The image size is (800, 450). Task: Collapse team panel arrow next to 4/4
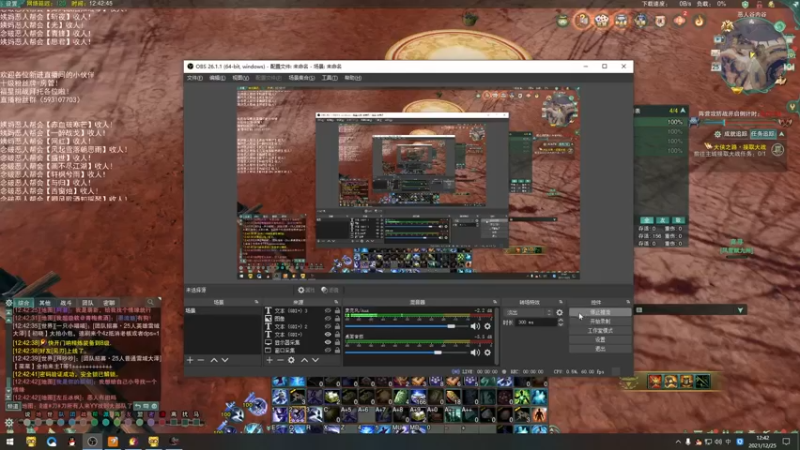683,111
